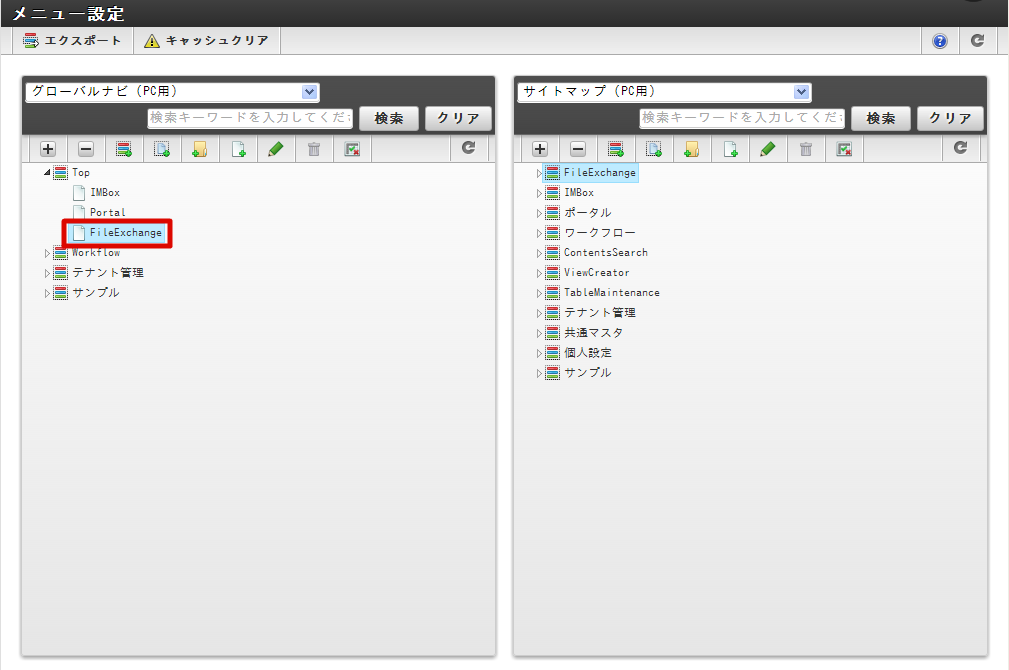Click the エクスポート button
1009x670 pixels.
coord(71,41)
